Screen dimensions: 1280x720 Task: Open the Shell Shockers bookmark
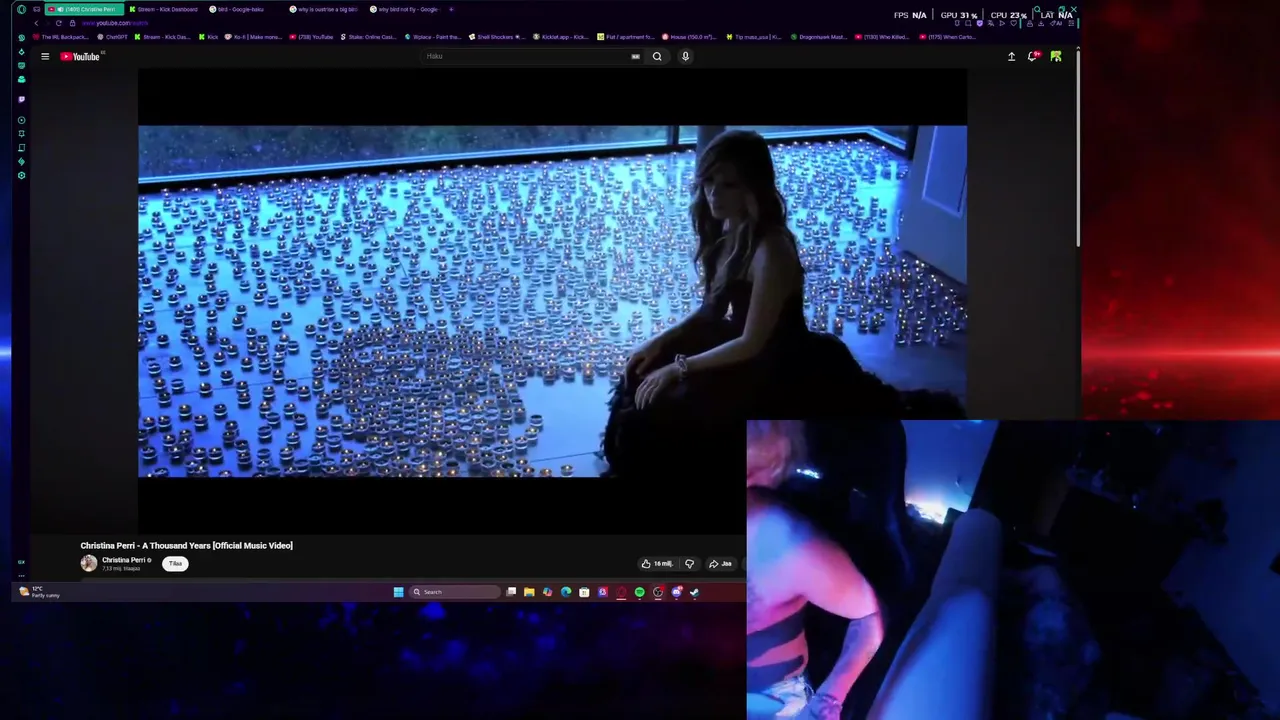click(497, 37)
